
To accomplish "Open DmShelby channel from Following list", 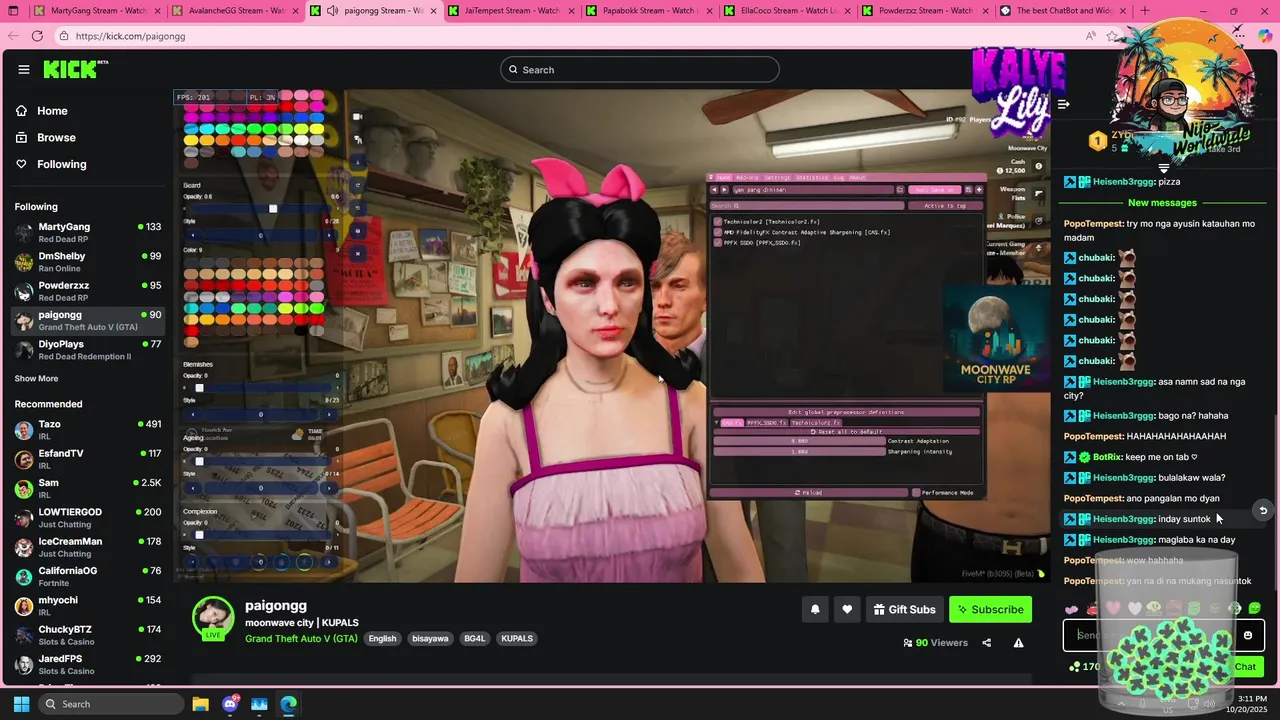I will click(88, 262).
